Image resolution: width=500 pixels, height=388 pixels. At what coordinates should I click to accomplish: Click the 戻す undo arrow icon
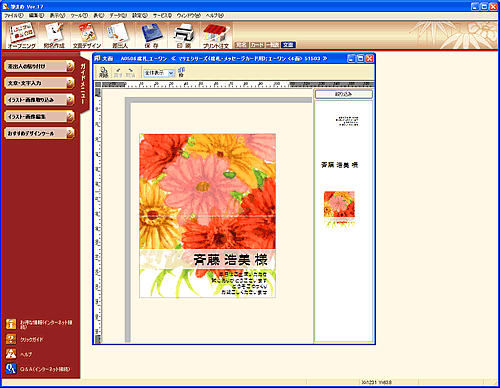(118, 72)
